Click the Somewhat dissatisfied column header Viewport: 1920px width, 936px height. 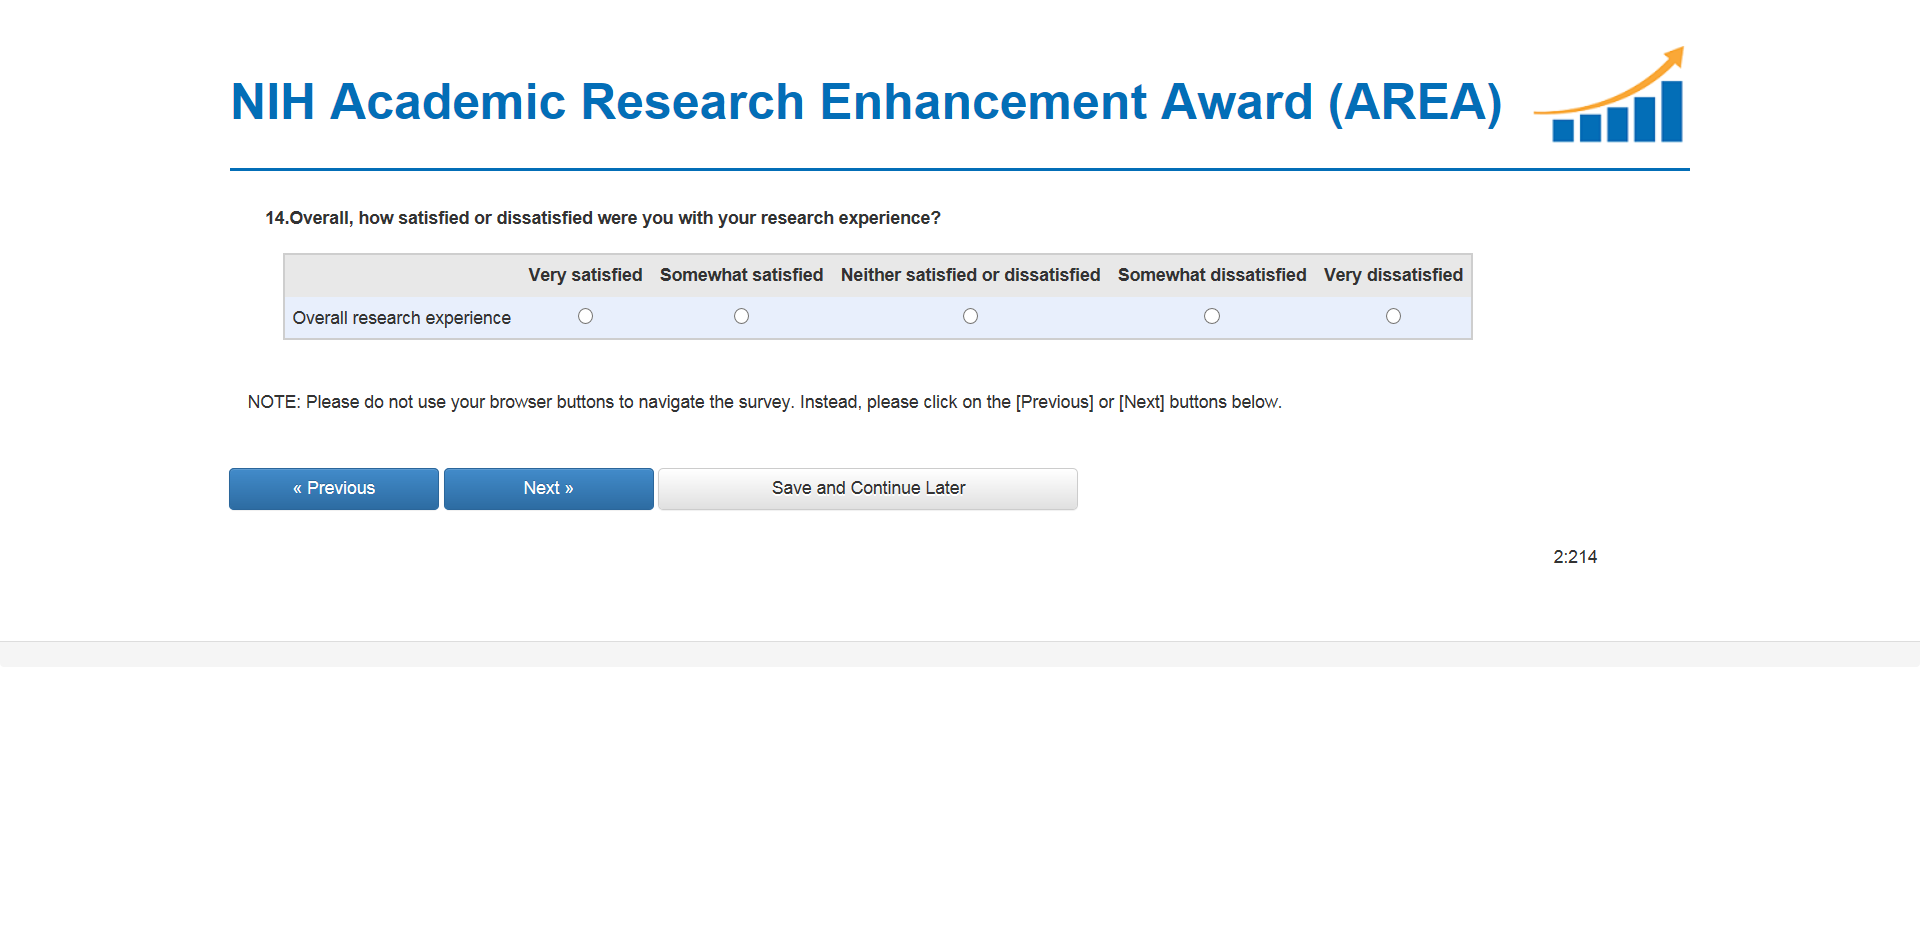(x=1212, y=275)
